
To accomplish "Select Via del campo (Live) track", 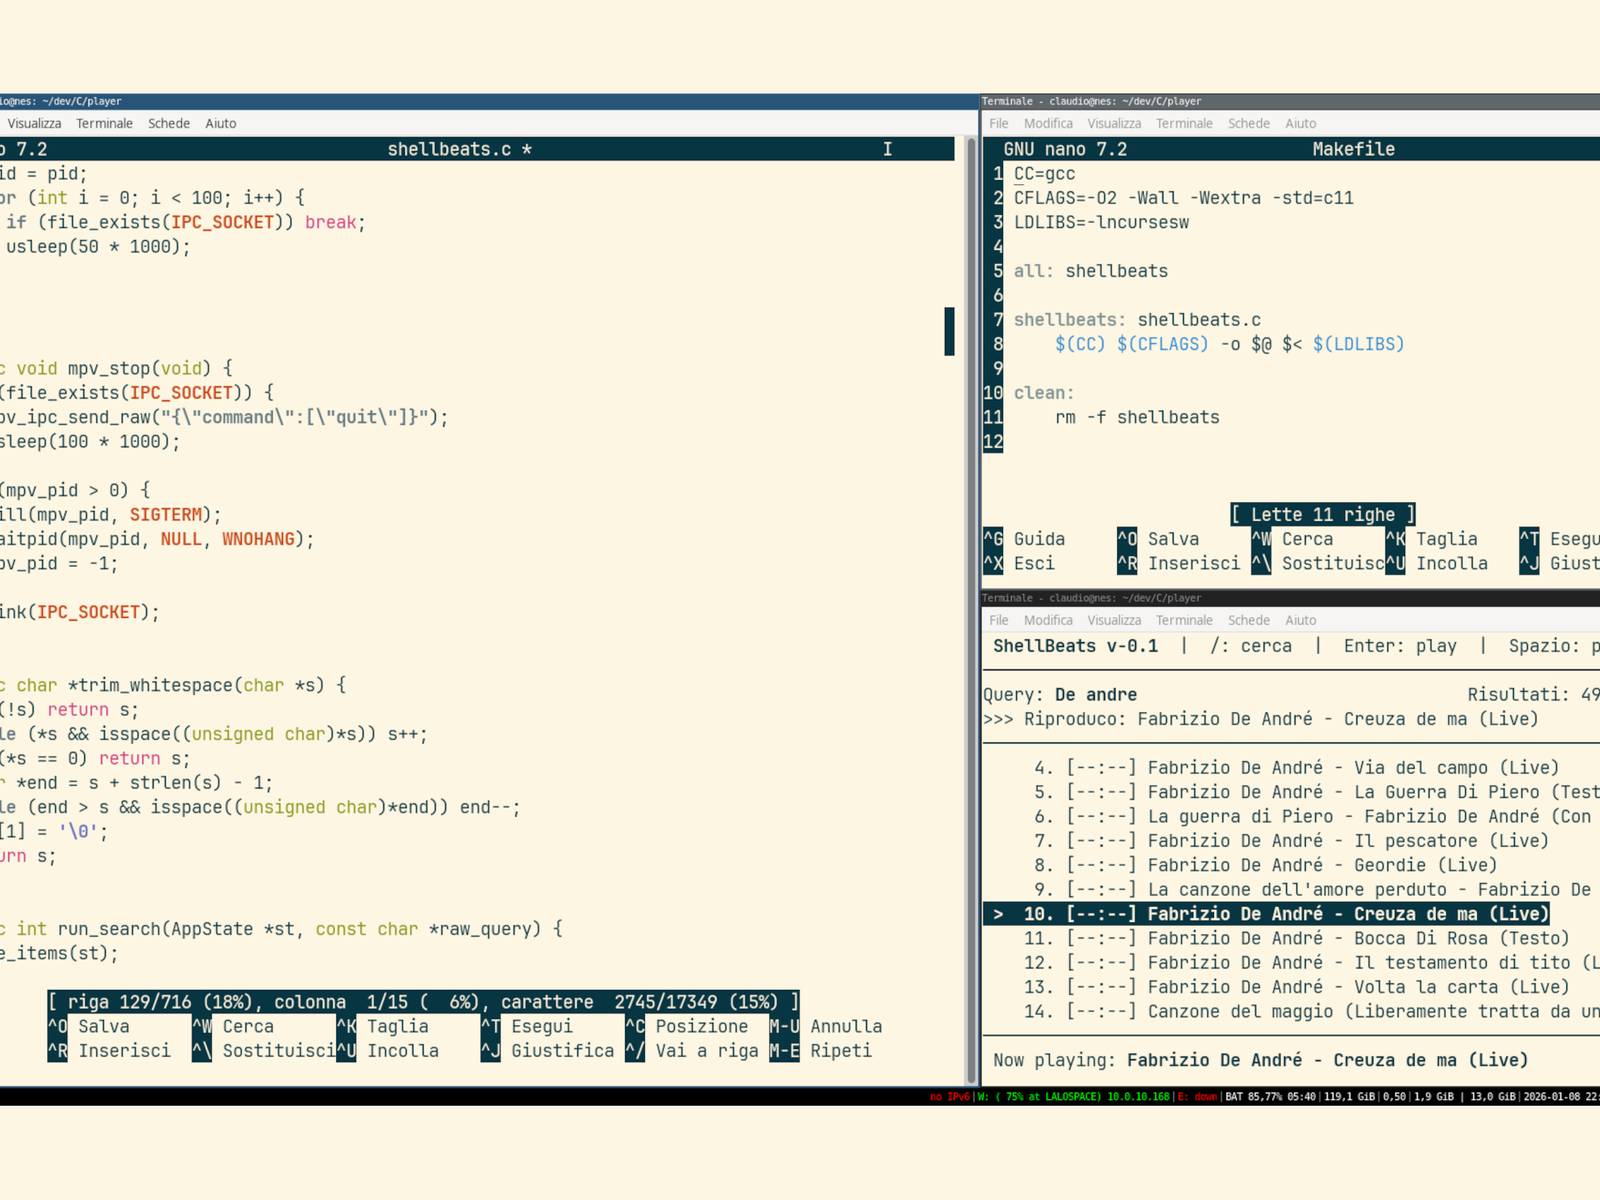I will [1296, 767].
